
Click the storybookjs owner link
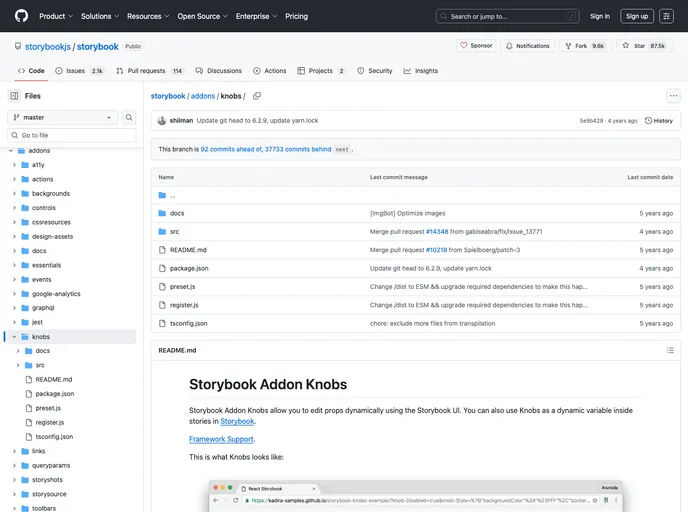click(x=47, y=47)
